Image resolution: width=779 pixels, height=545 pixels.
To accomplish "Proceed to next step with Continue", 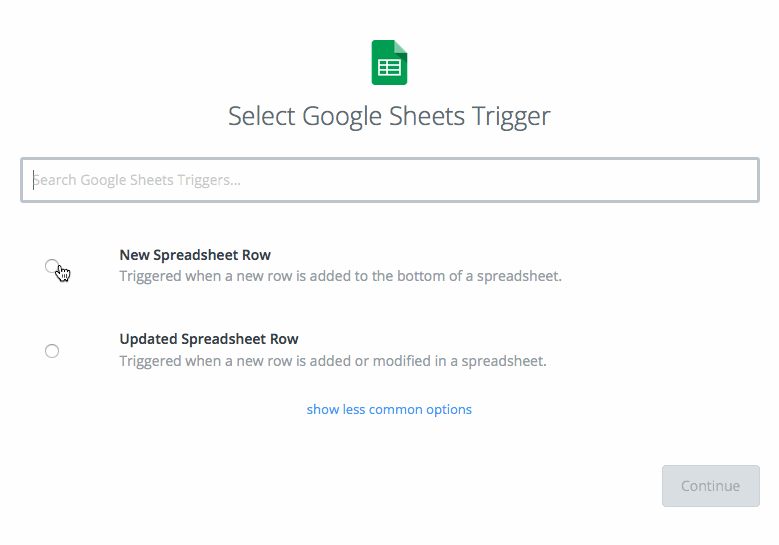I will (710, 486).
